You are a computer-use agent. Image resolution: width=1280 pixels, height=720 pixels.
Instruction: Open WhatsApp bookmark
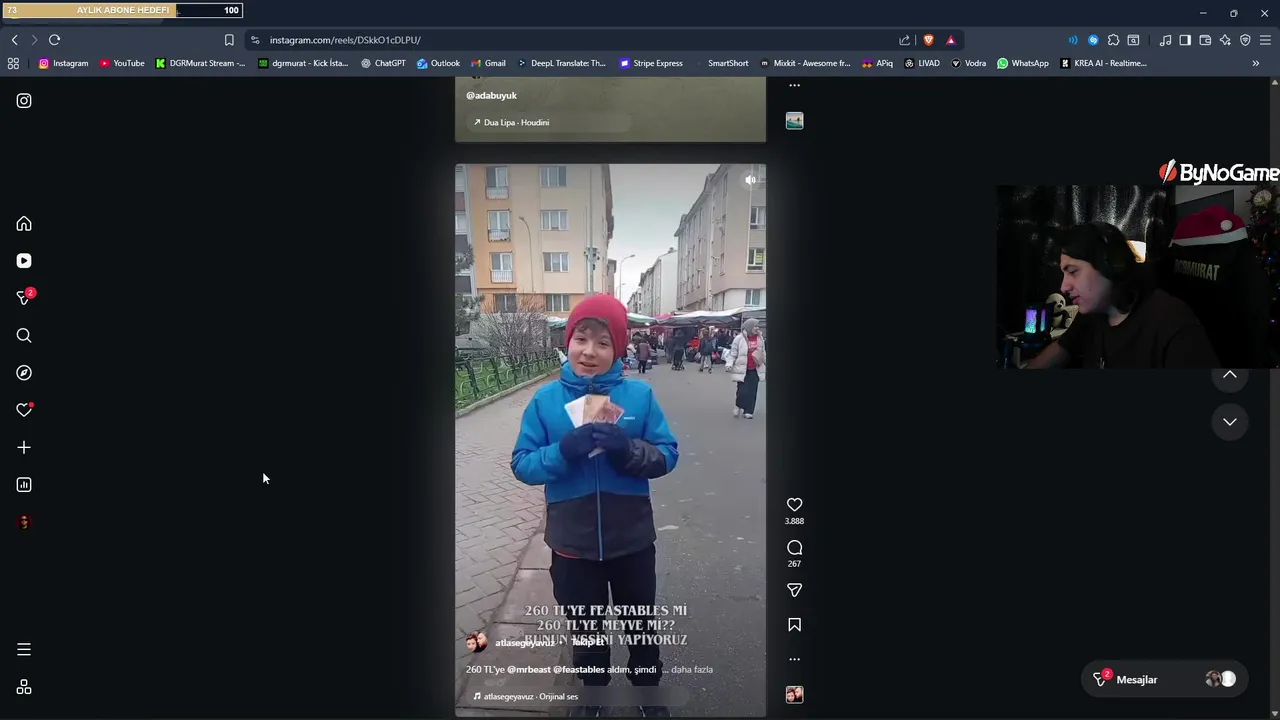point(1023,63)
